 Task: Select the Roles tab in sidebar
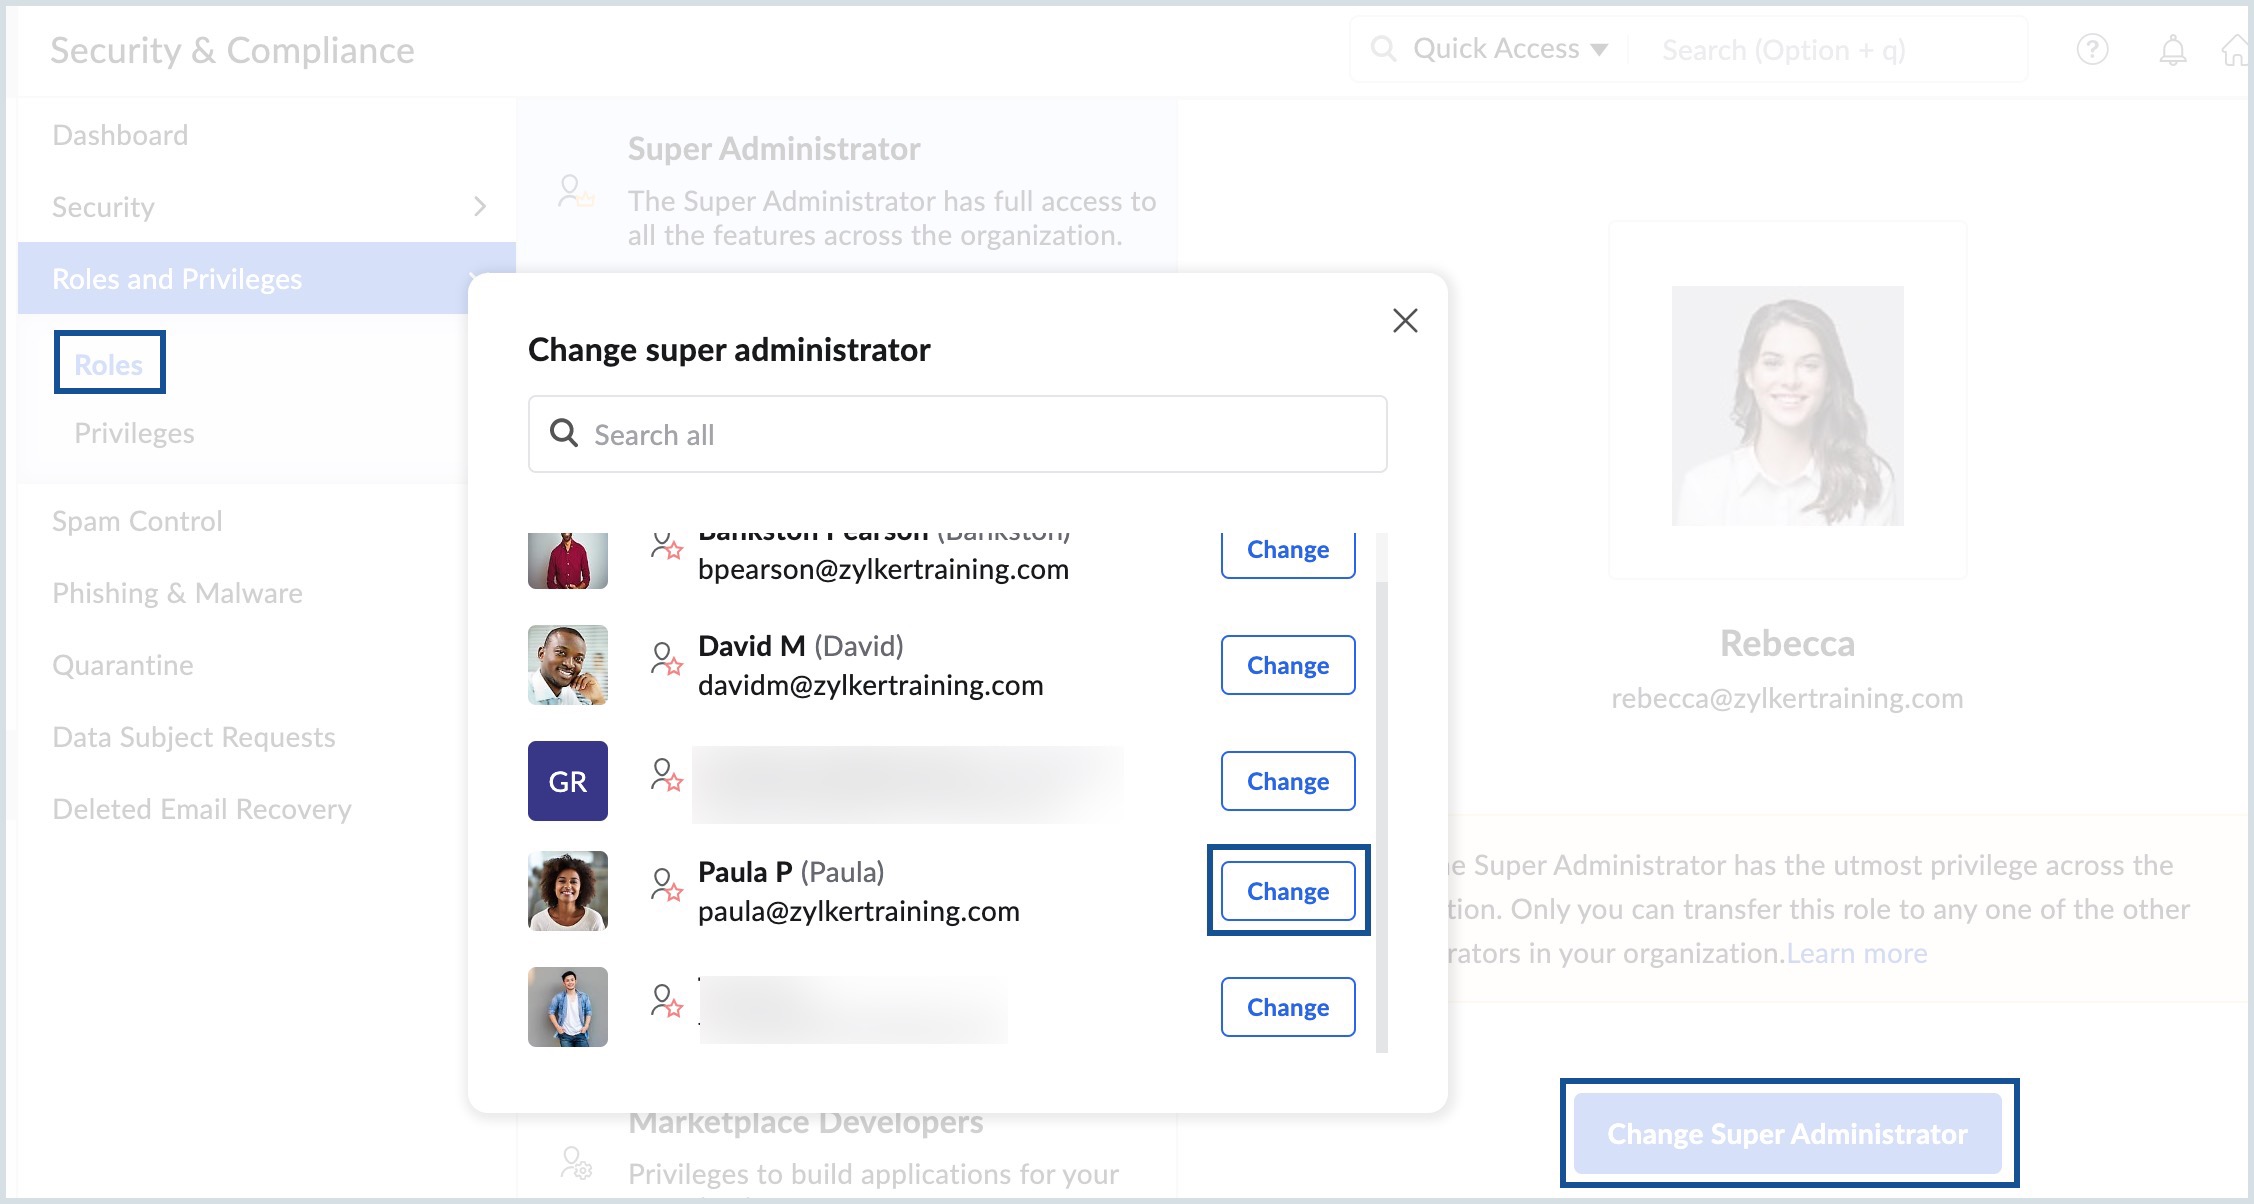pos(106,364)
